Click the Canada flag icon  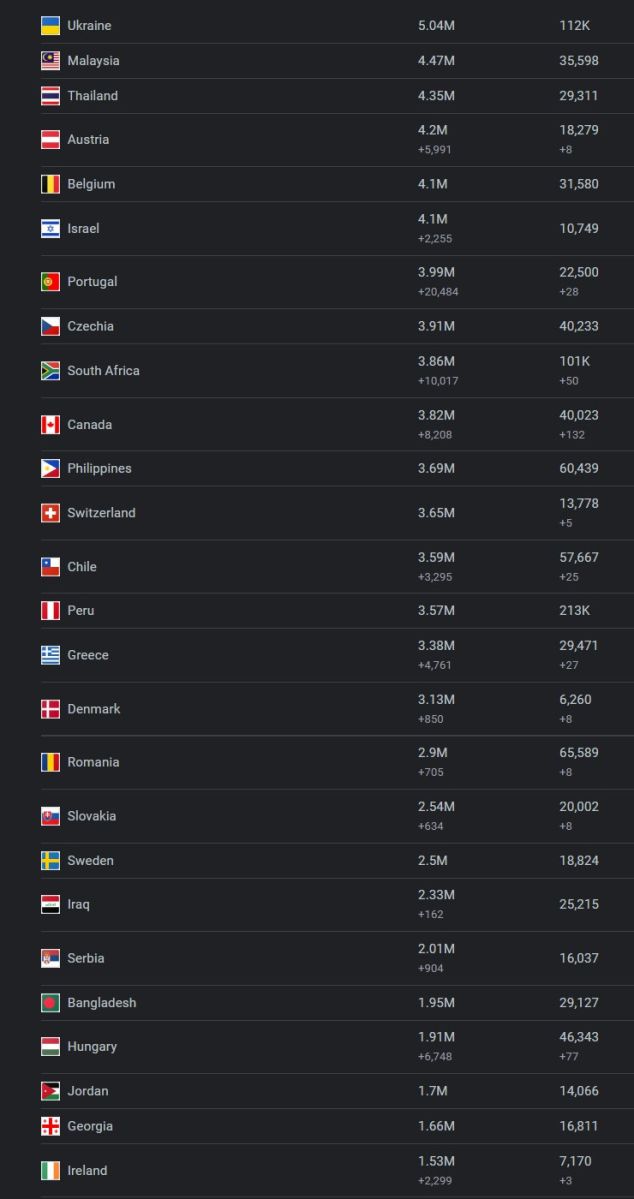[x=50, y=425]
